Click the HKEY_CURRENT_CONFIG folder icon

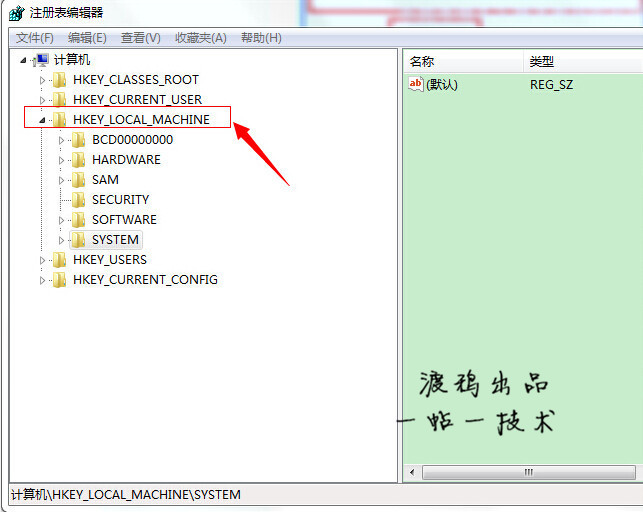pos(60,280)
